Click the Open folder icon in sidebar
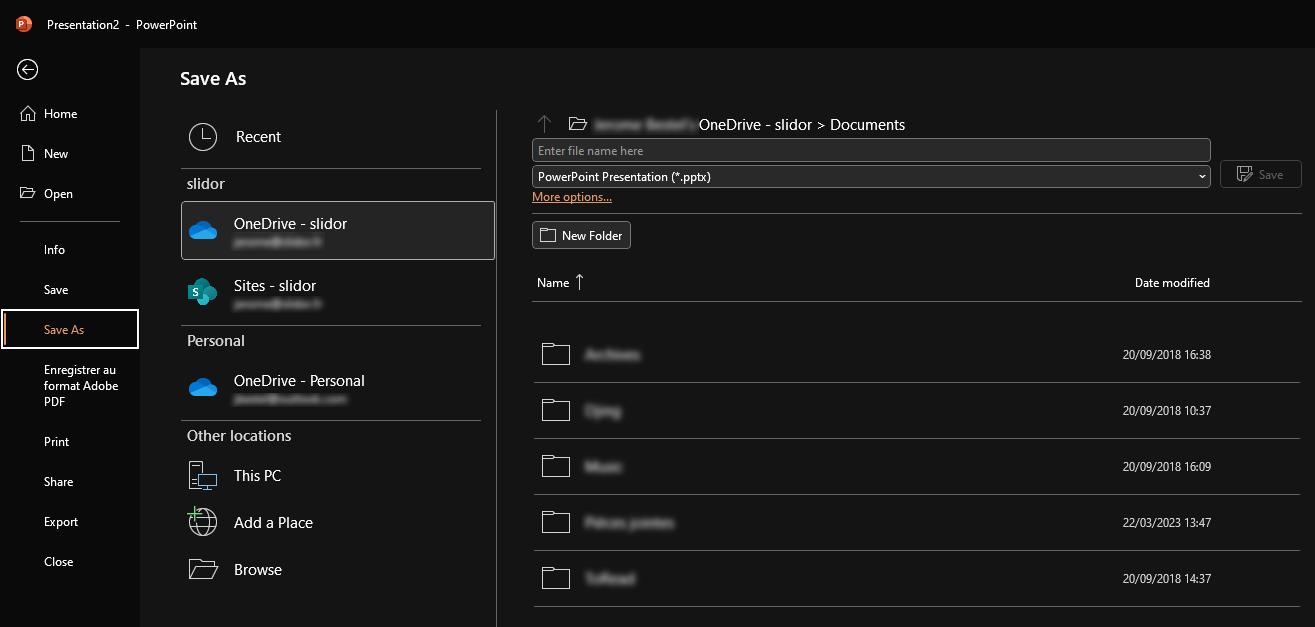 point(28,194)
